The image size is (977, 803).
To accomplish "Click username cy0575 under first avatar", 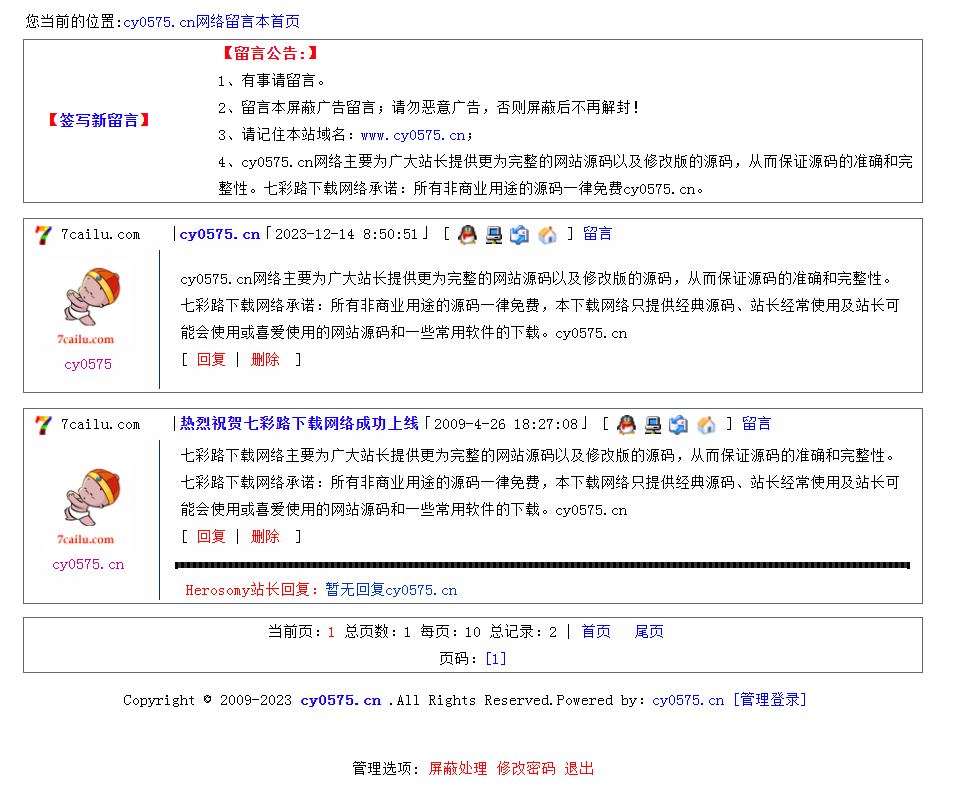I will [x=88, y=364].
